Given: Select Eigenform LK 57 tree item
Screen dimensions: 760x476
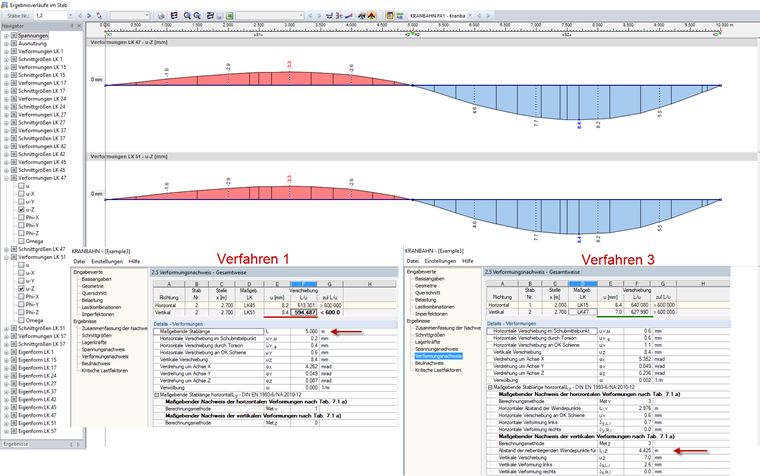Looking at the screenshot, I should [37, 431].
